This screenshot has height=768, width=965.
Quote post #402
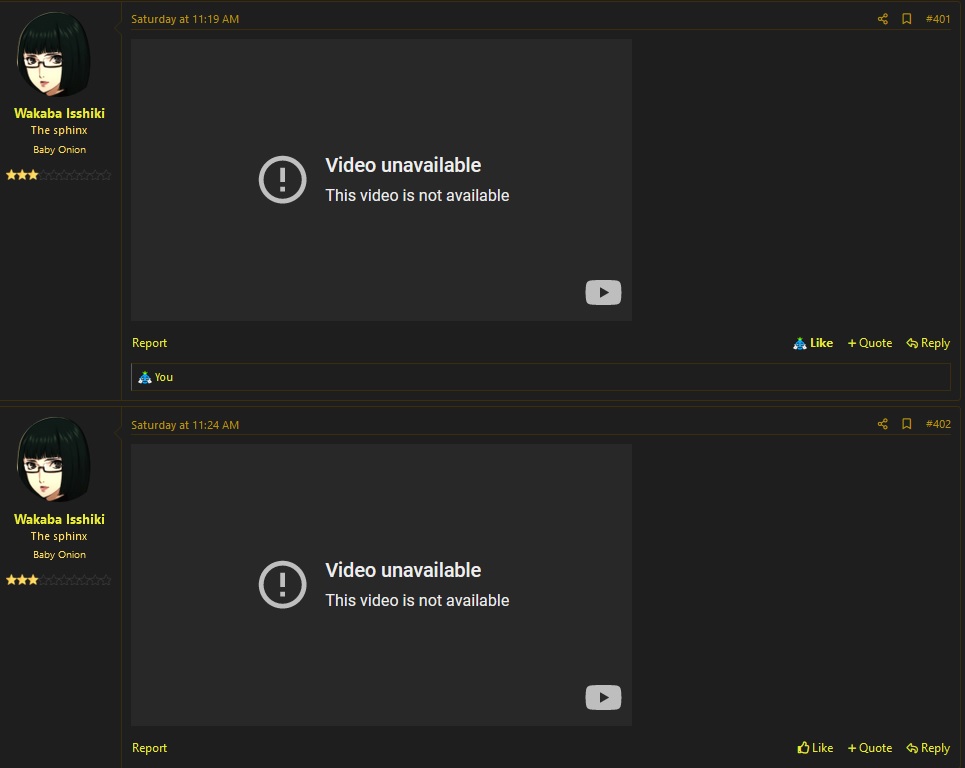(x=870, y=748)
